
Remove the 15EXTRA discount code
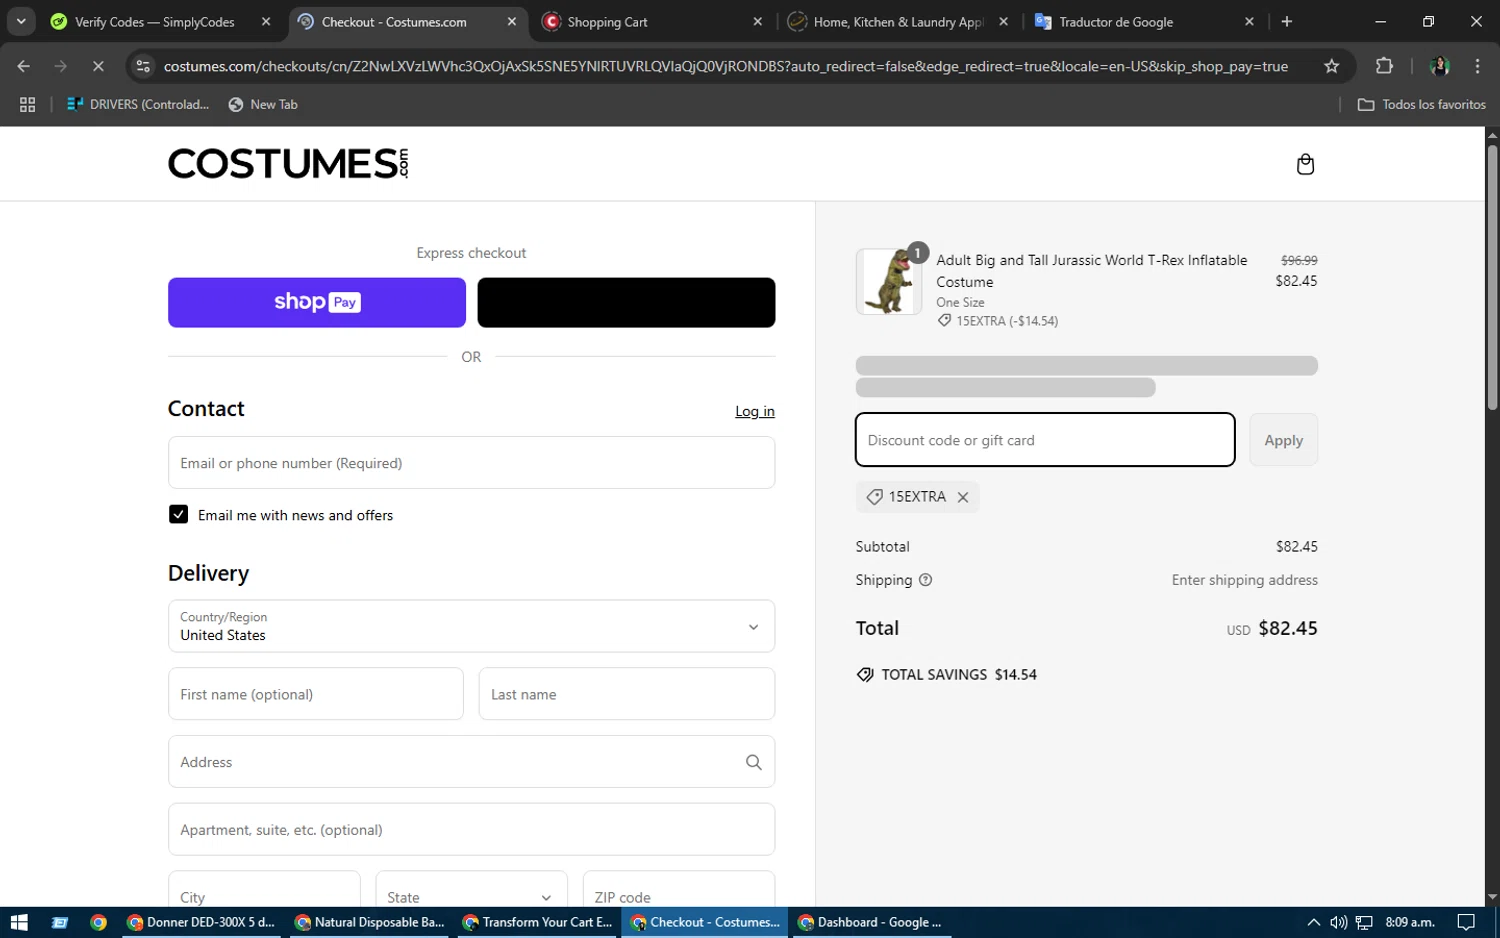963,497
